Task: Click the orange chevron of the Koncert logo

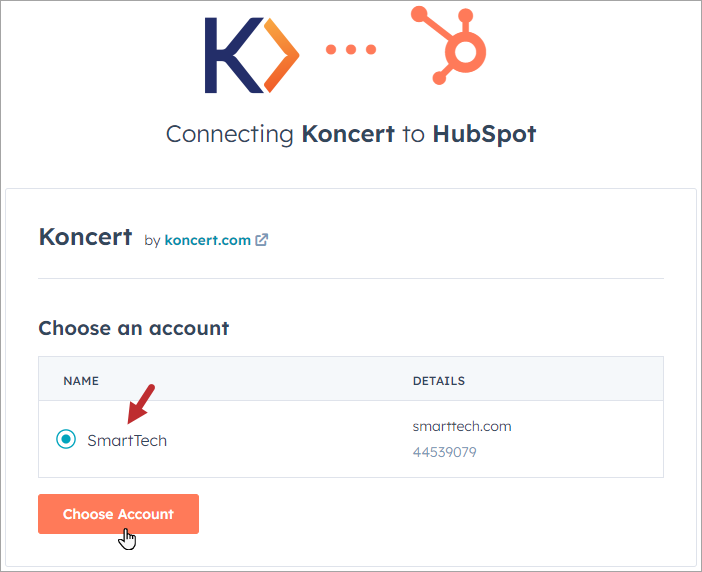Action: [x=281, y=55]
